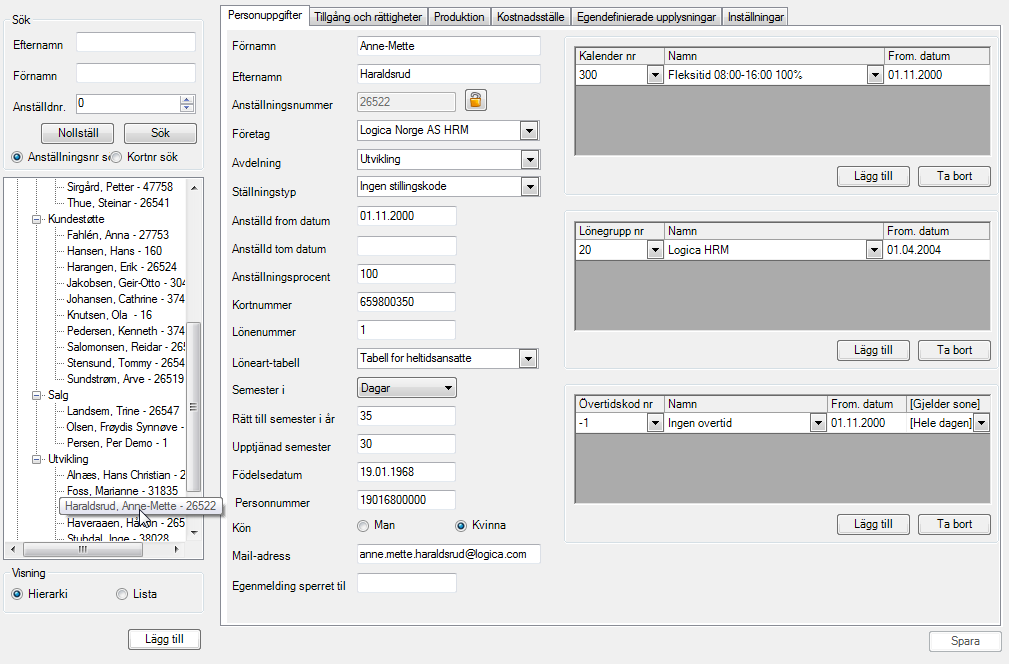The height and width of the screenshot is (664, 1009).
Task: Open the Inställningar tab
Action: tap(755, 17)
